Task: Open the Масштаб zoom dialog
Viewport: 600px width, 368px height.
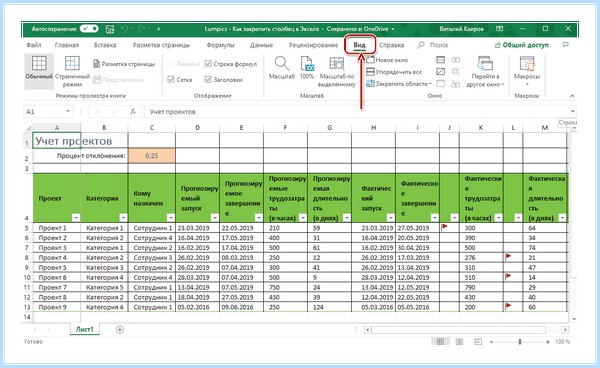Action: point(282,68)
